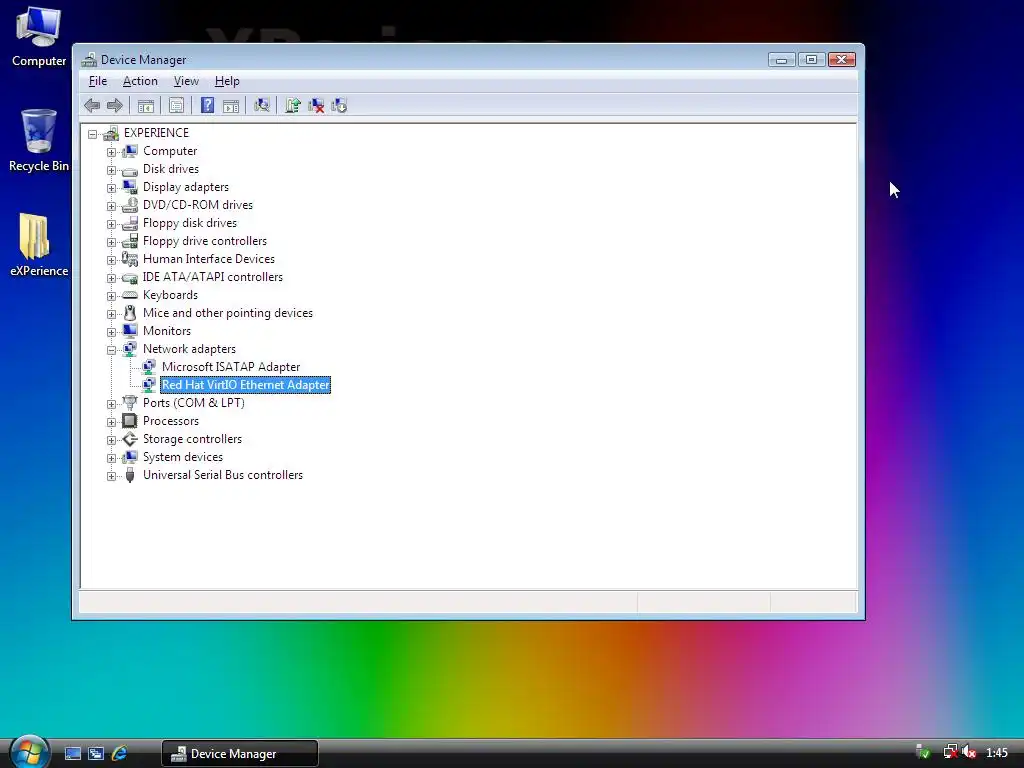1024x768 pixels.
Task: Open the Help menu
Action: click(227, 81)
